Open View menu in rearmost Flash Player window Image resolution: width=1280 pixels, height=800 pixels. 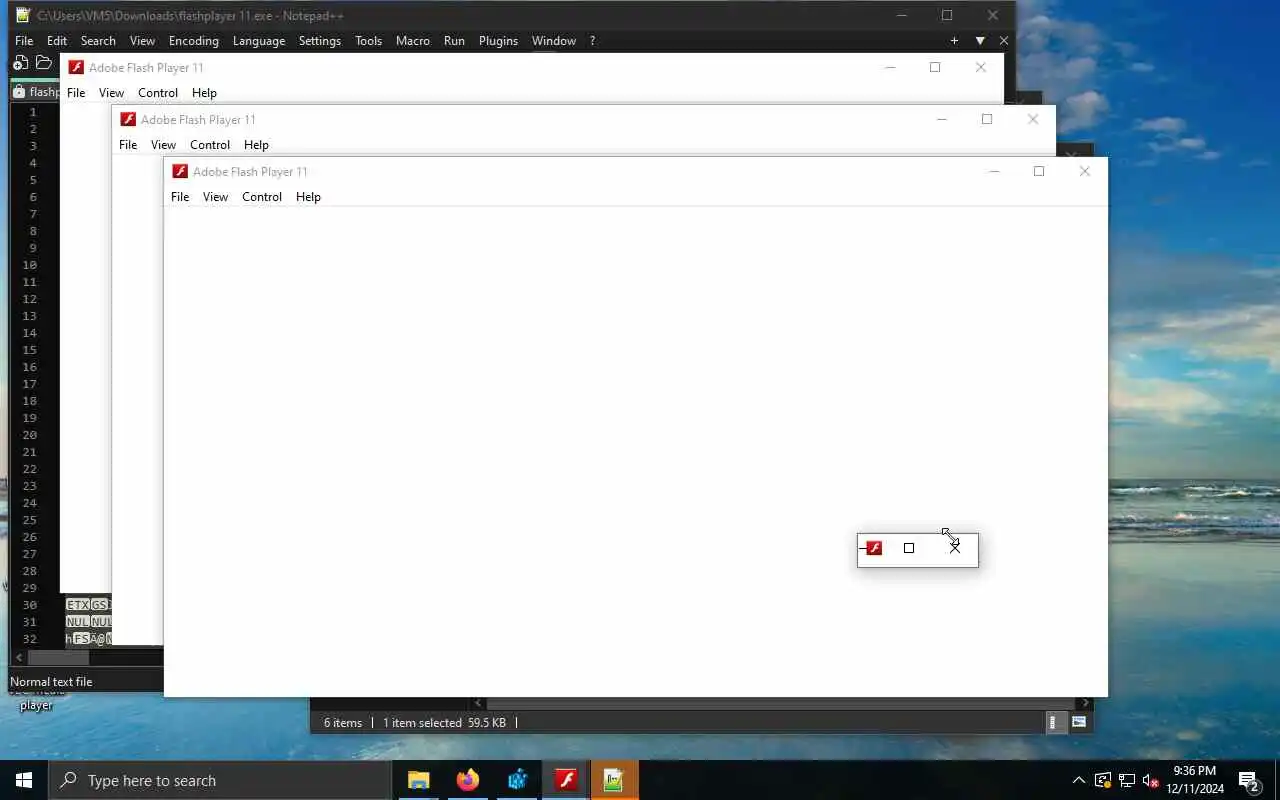click(112, 93)
